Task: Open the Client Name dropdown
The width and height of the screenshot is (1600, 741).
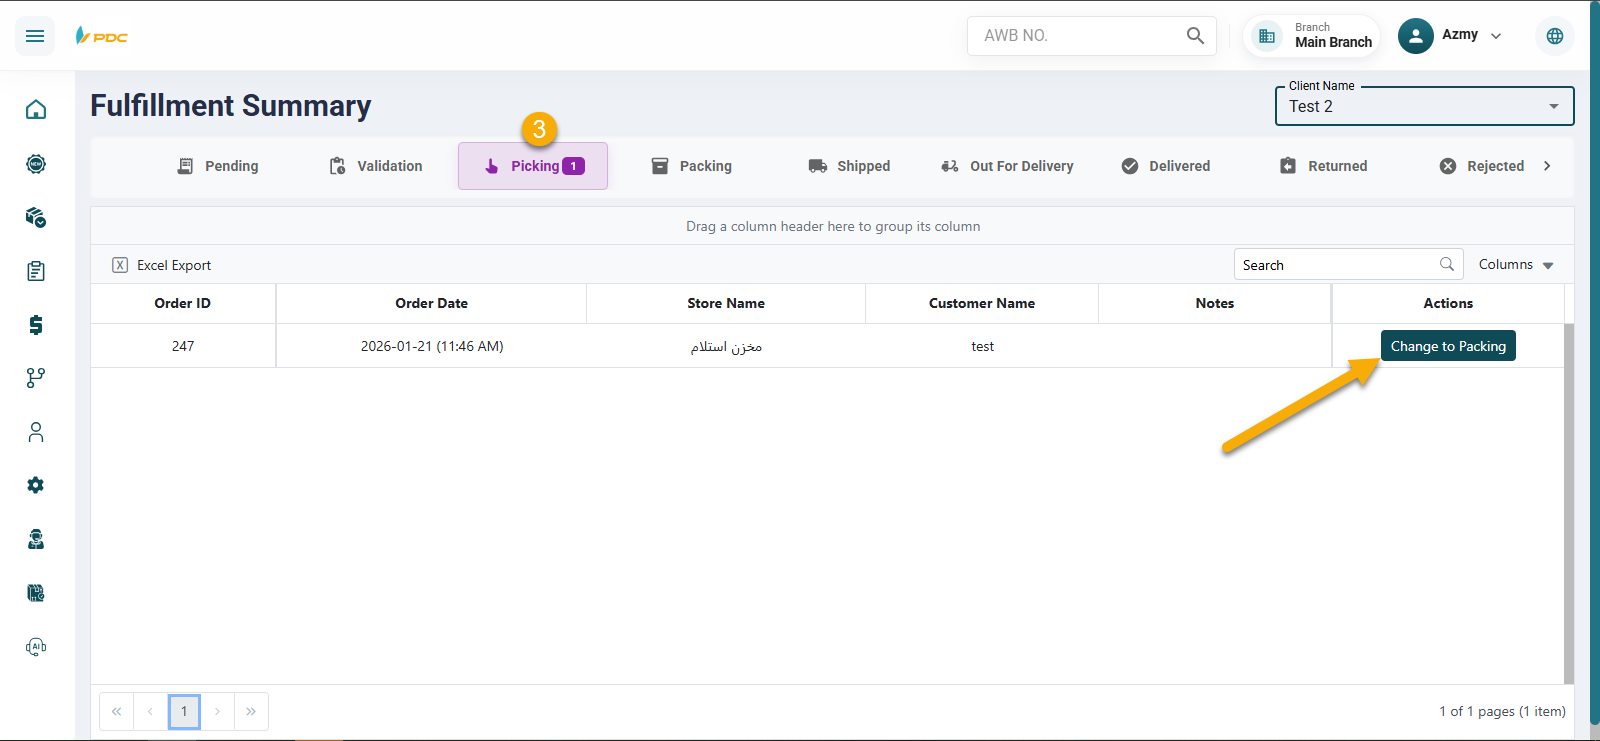Action: pos(1424,106)
